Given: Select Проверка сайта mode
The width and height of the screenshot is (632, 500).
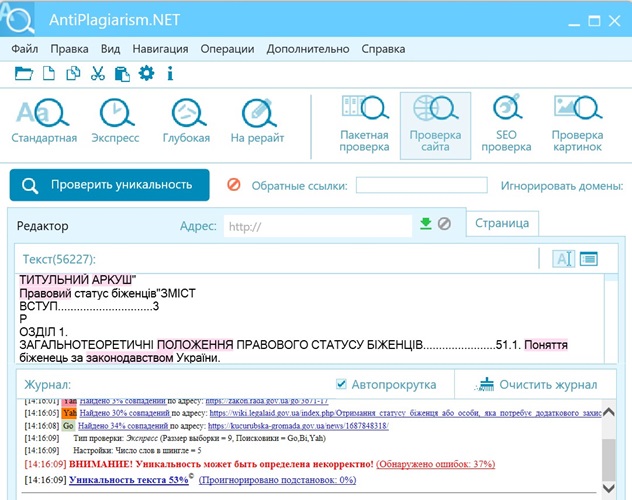Looking at the screenshot, I should [435, 126].
